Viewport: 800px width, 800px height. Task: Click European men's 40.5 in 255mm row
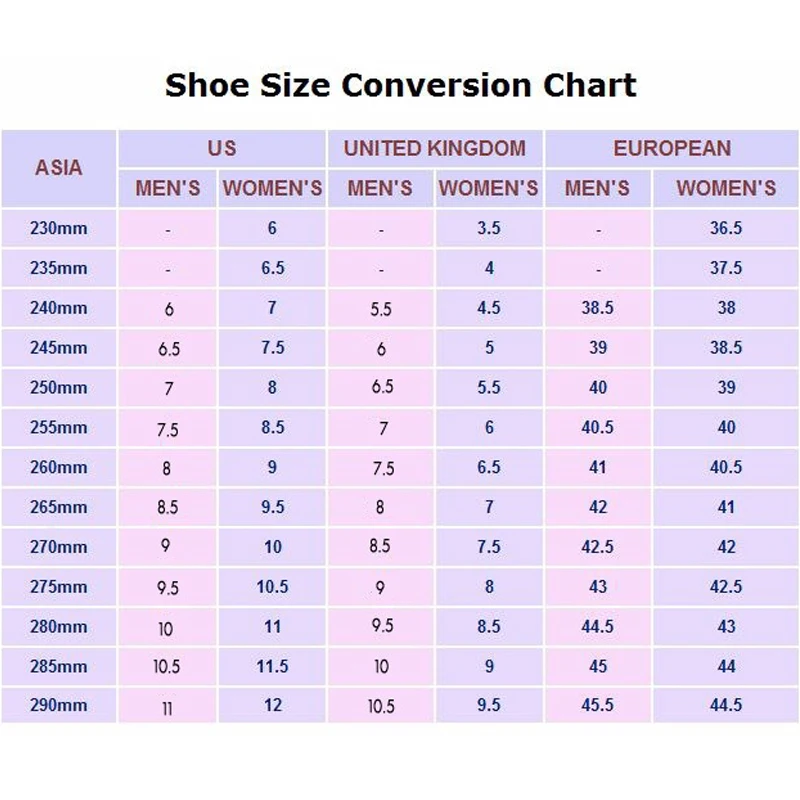[x=597, y=427]
